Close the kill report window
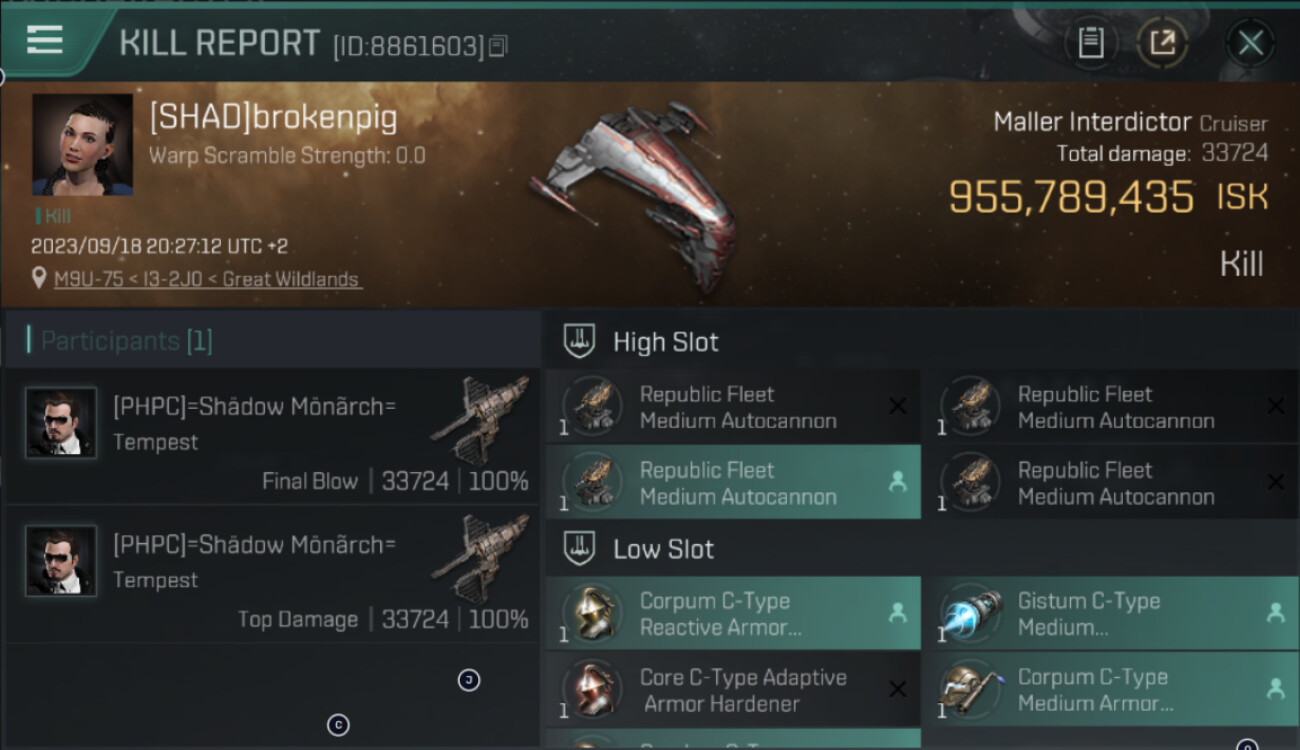Viewport: 1300px width, 750px height. tap(1250, 43)
